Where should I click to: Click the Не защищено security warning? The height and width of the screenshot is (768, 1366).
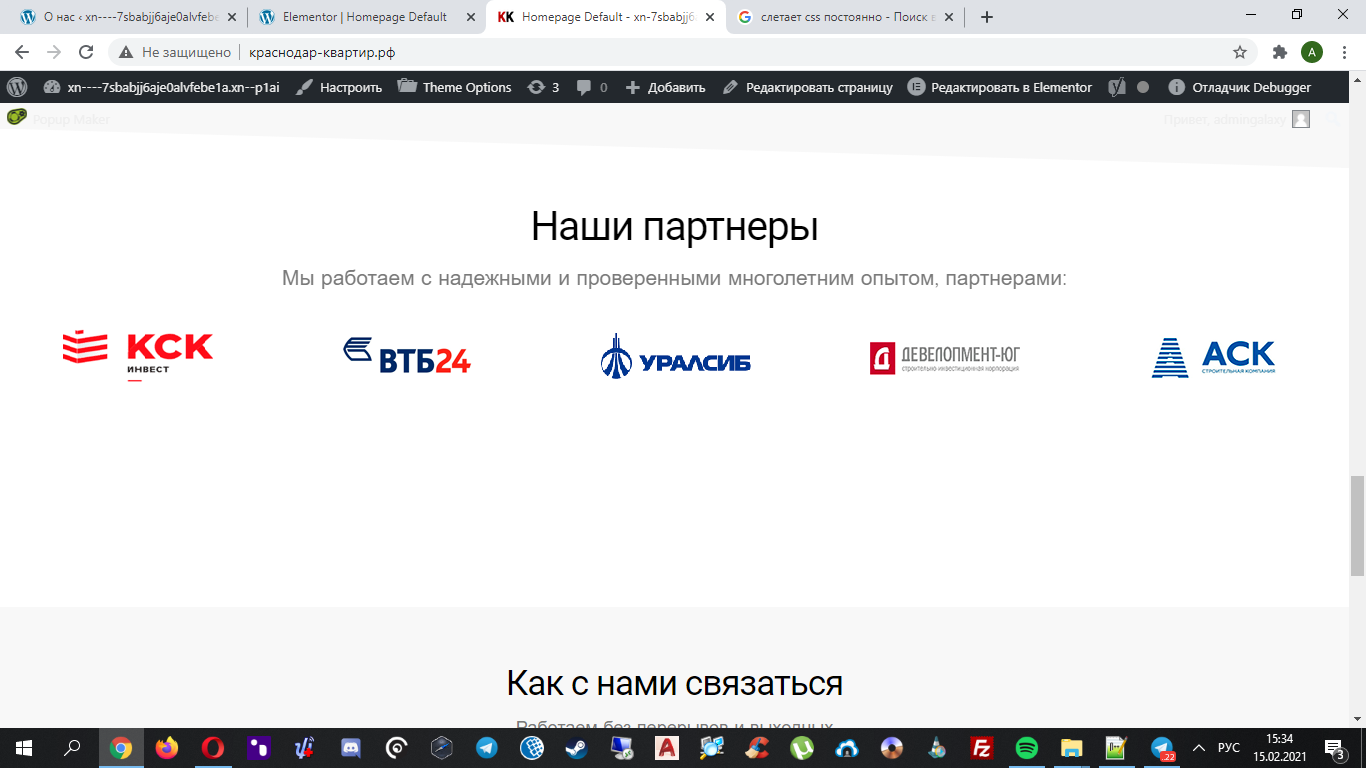(175, 52)
